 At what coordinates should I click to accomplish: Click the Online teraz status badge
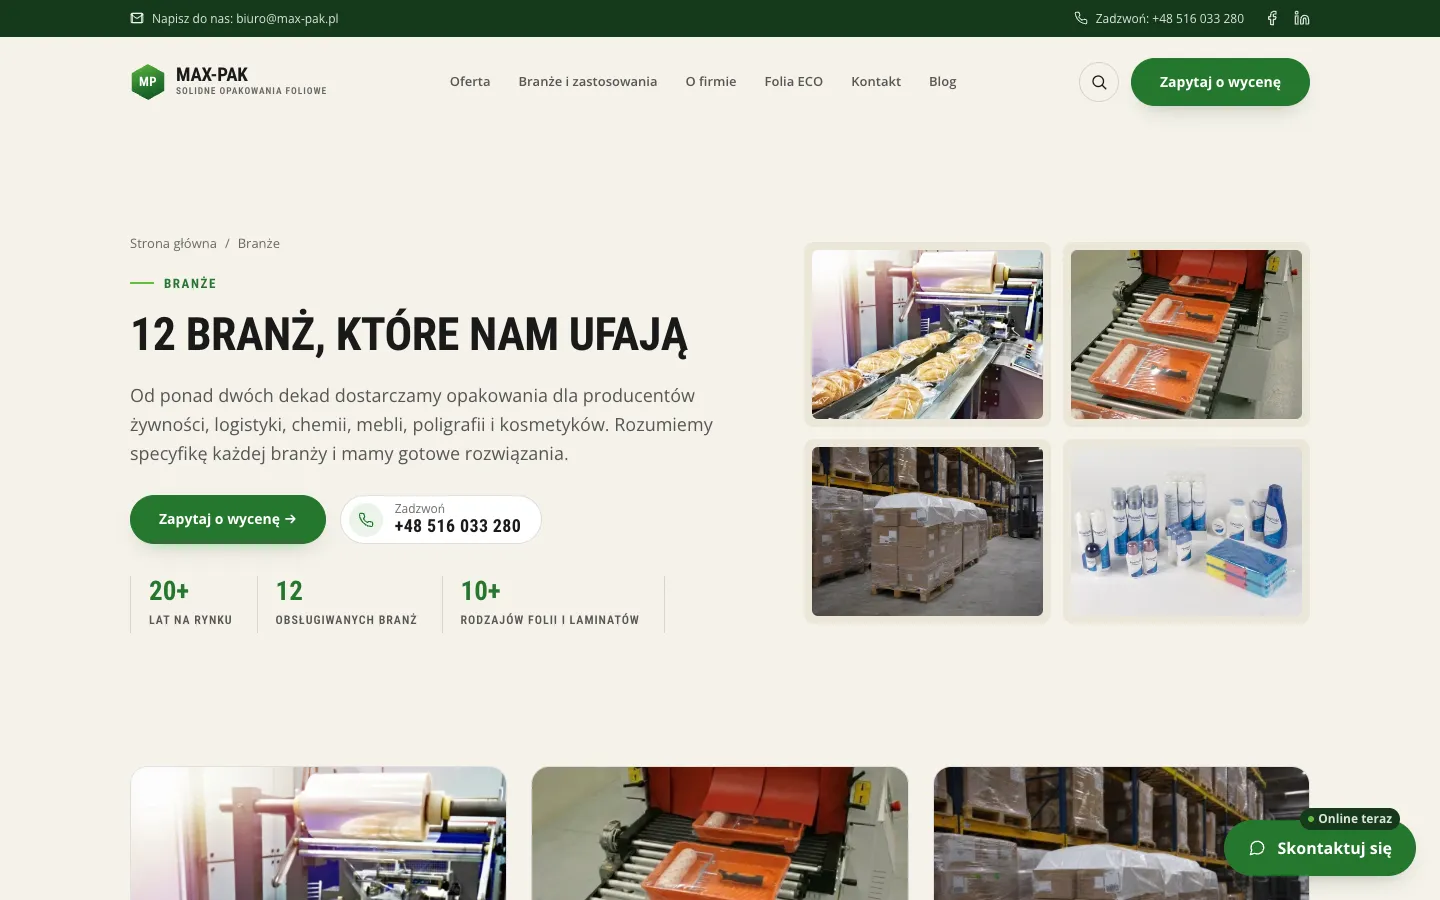(x=1350, y=819)
